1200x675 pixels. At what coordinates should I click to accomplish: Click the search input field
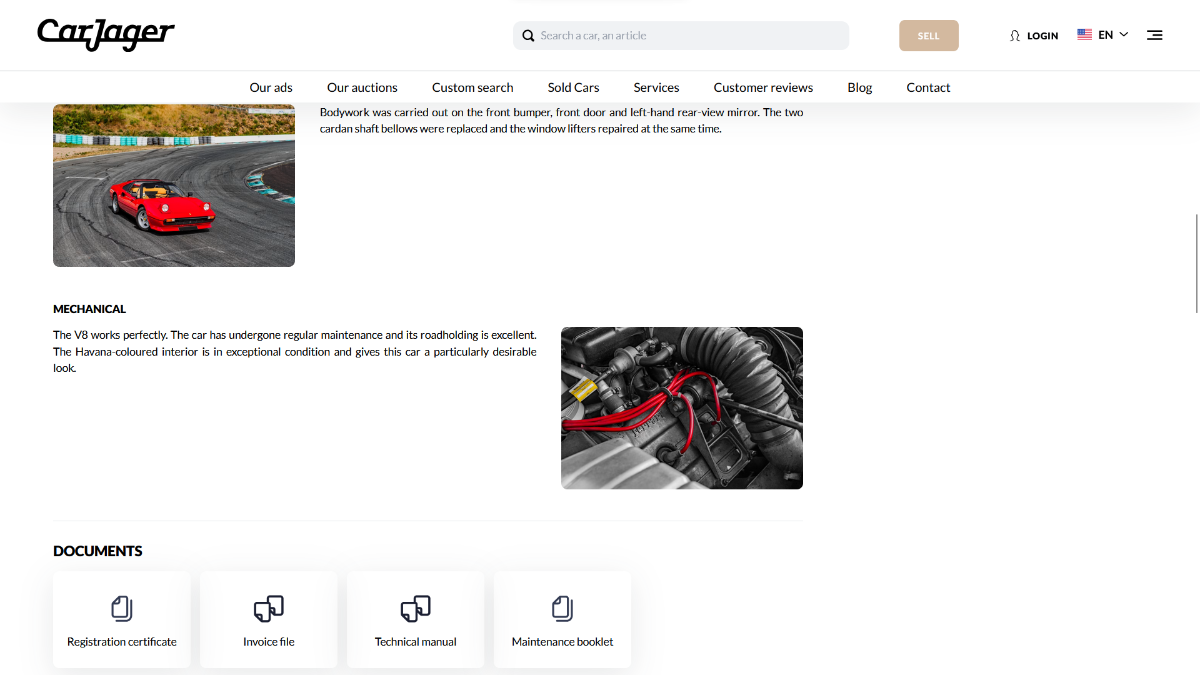(690, 36)
